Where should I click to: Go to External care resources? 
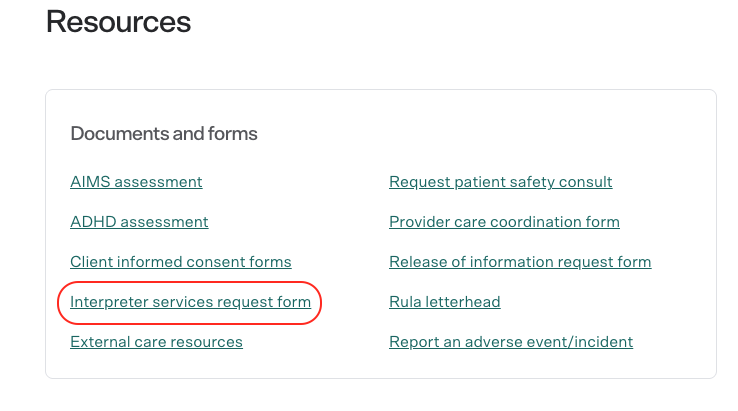pyautogui.click(x=156, y=342)
